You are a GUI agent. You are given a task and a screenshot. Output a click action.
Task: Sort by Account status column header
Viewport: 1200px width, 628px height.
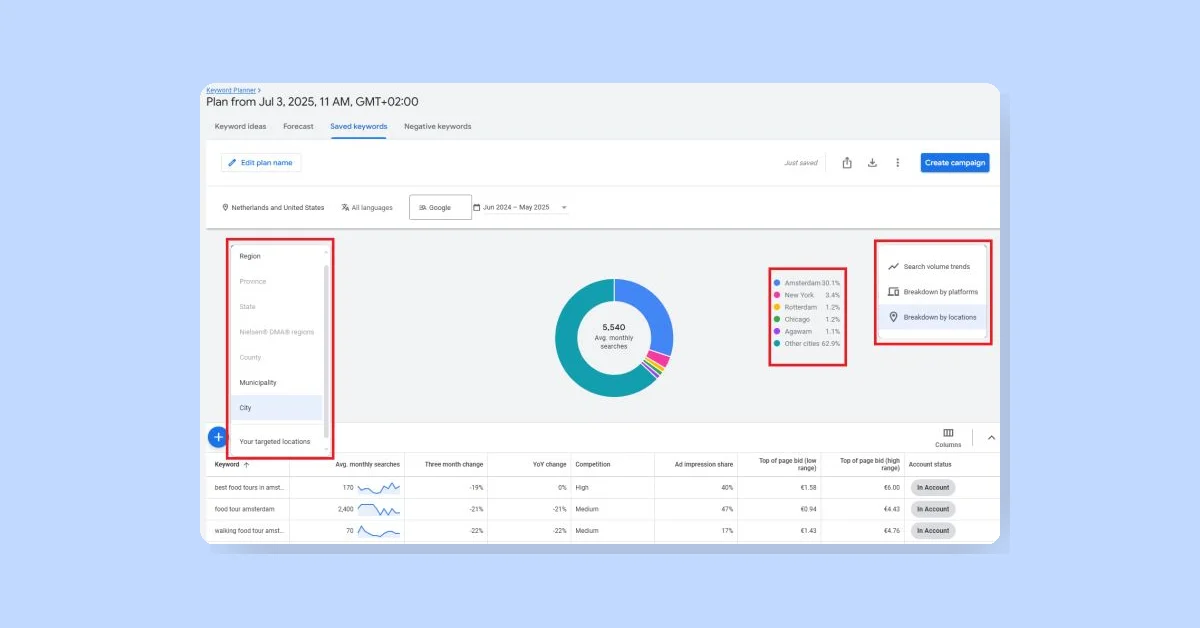click(x=930, y=465)
